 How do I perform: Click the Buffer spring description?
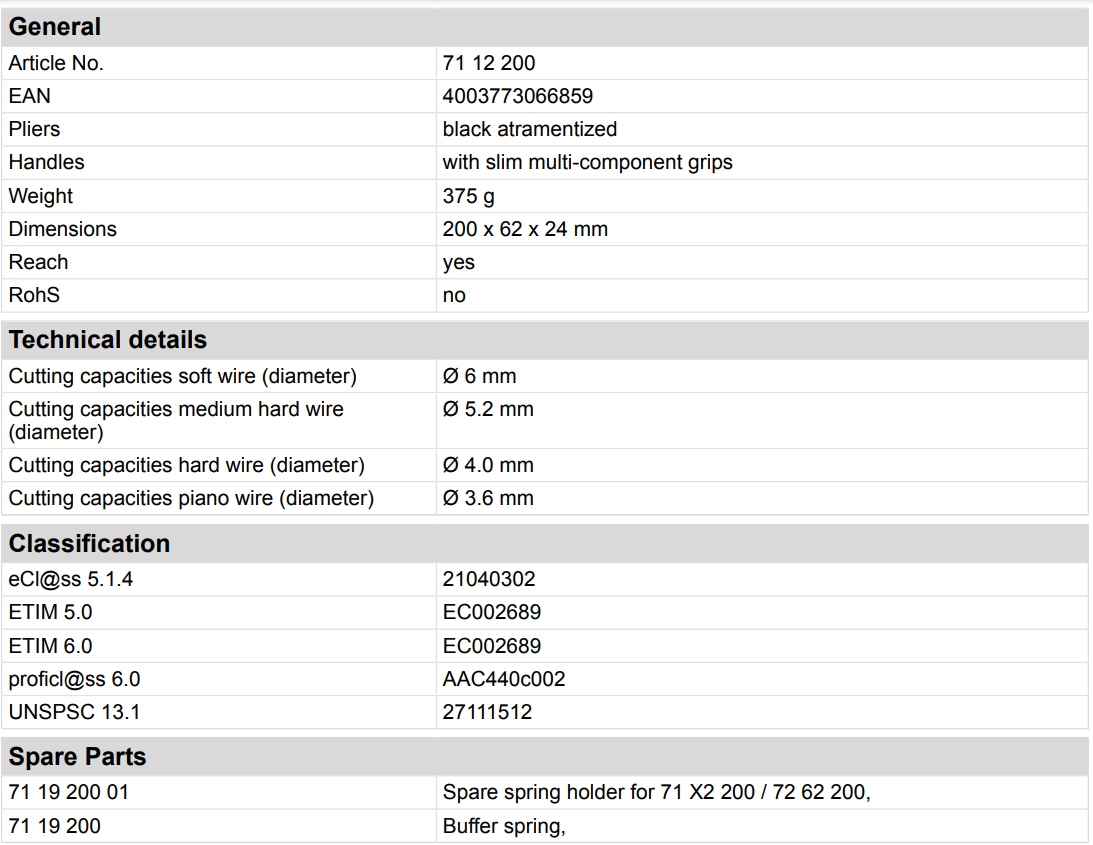(504, 827)
